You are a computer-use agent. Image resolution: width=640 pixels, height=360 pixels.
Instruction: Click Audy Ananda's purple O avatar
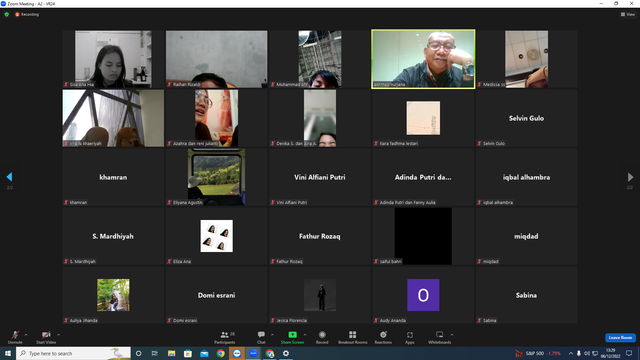point(423,295)
